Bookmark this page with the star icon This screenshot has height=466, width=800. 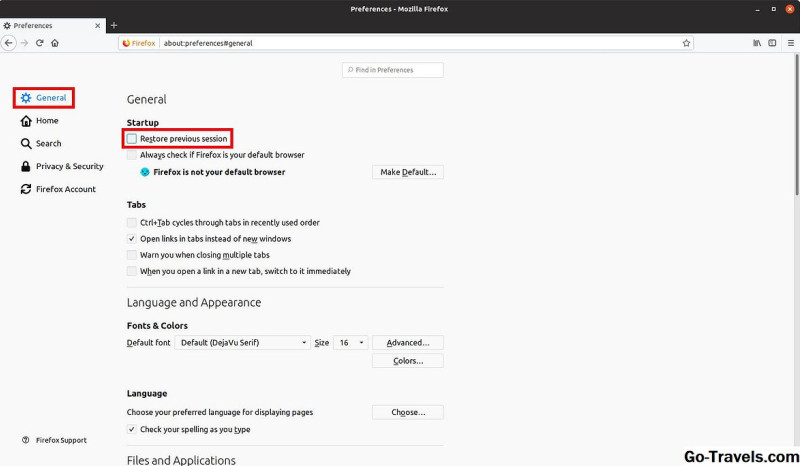coord(686,43)
